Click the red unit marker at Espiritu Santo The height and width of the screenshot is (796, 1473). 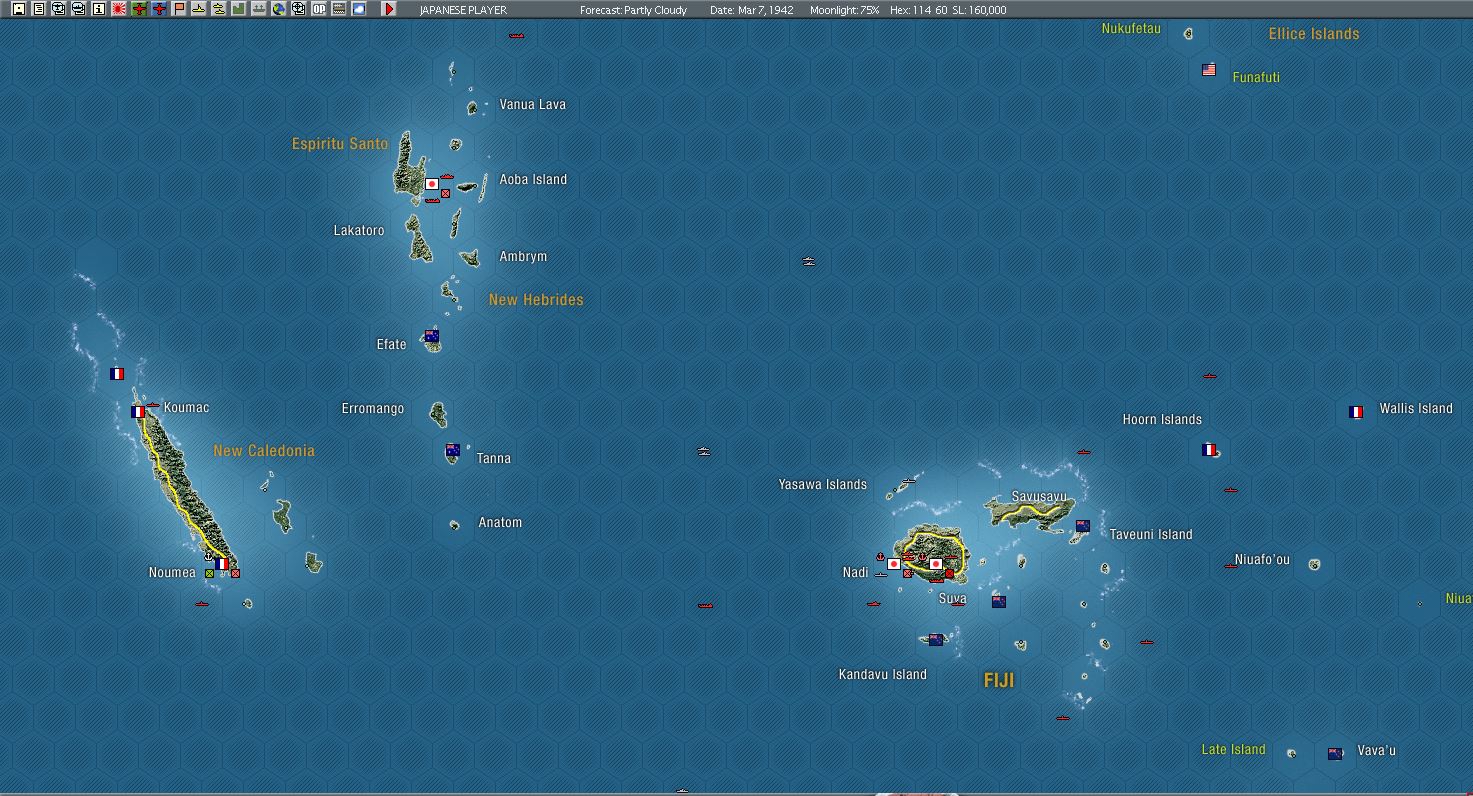pyautogui.click(x=446, y=194)
